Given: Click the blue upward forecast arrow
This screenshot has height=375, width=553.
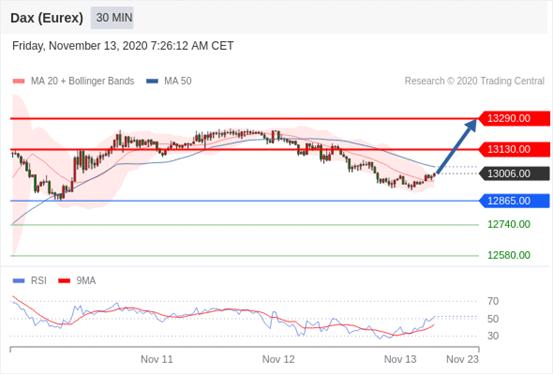Looking at the screenshot, I should coord(457,146).
